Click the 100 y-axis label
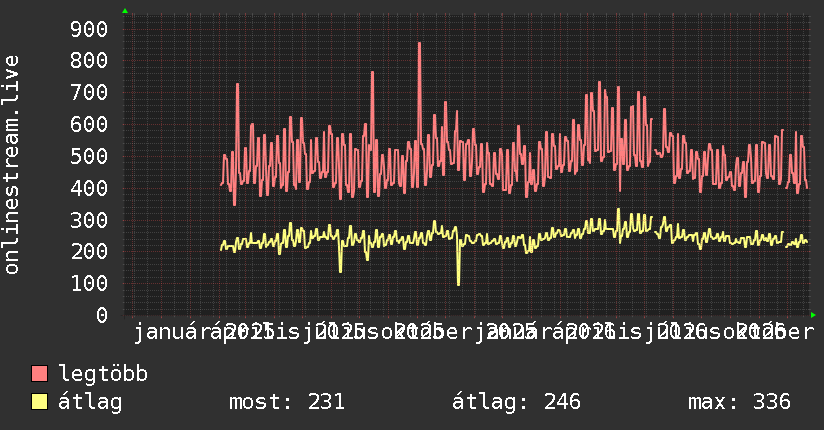 (x=89, y=283)
